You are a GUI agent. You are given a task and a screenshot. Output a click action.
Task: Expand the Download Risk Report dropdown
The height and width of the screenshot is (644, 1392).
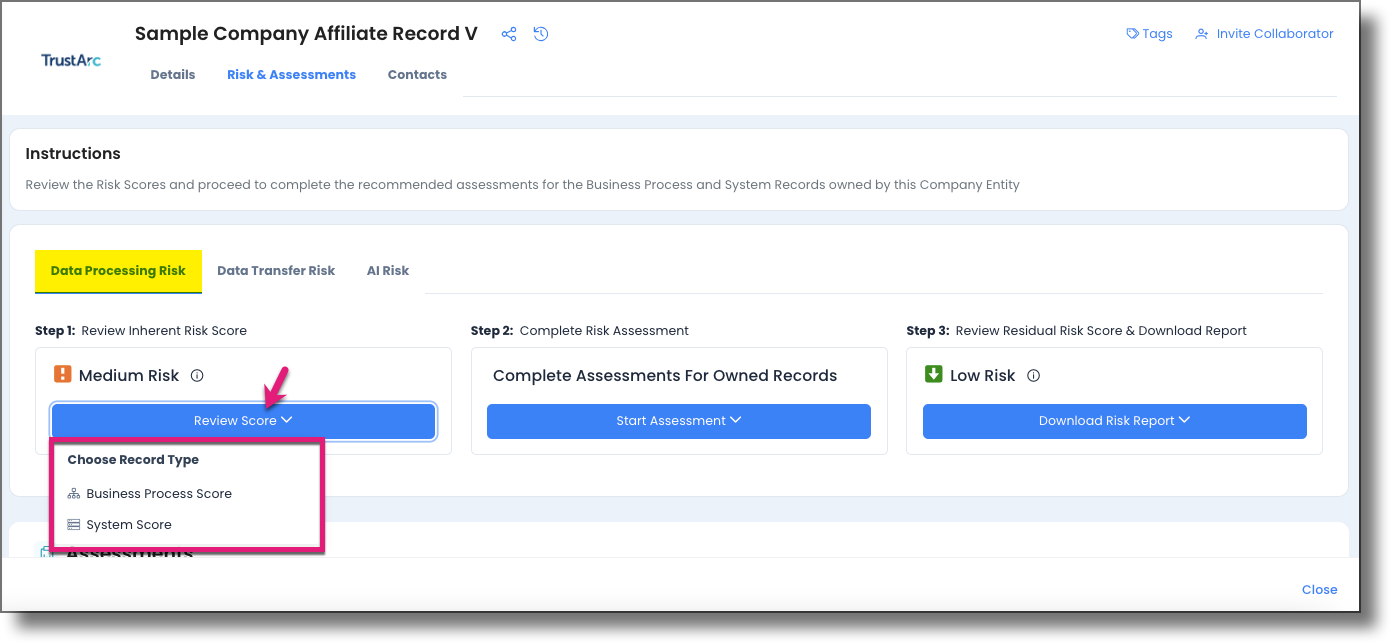[x=1115, y=421]
